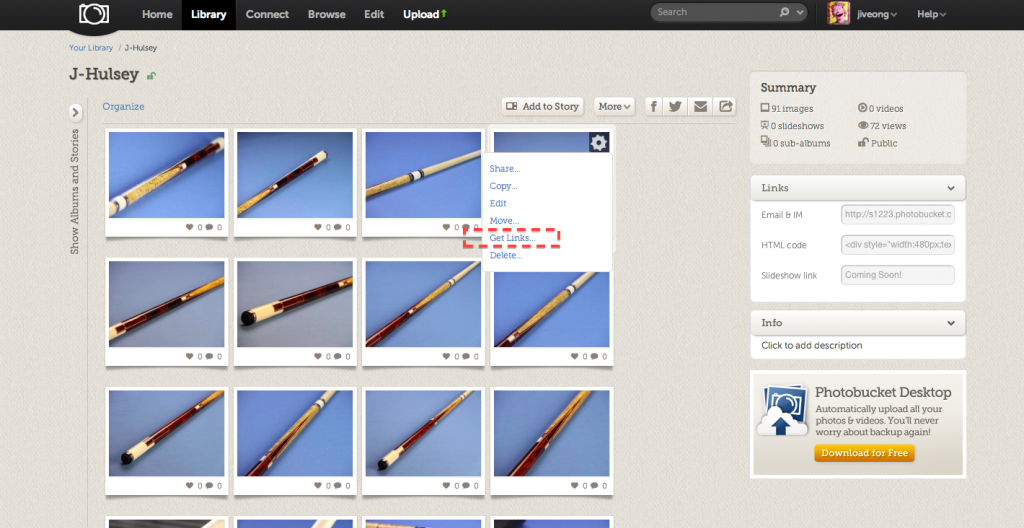The image size is (1024, 528).
Task: Open the third photo in the second row
Action: tap(423, 304)
